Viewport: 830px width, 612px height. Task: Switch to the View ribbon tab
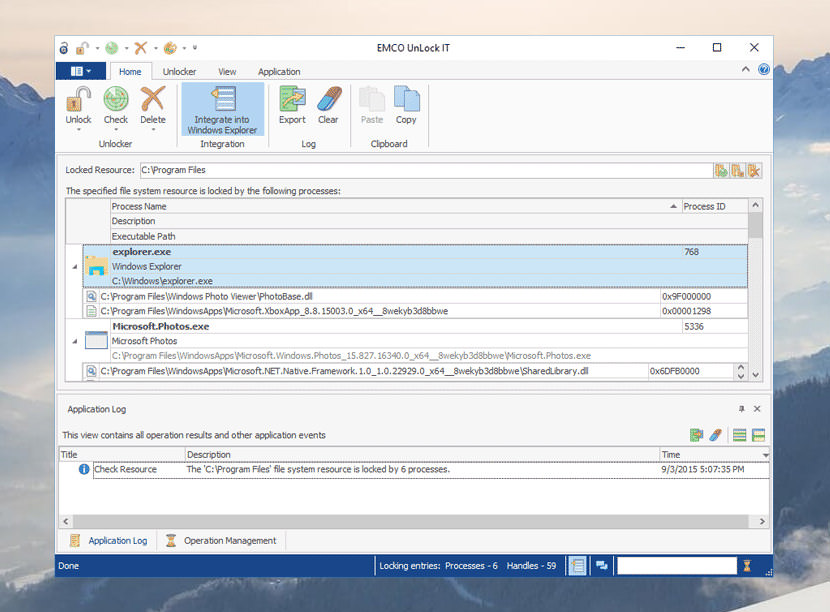click(x=227, y=71)
